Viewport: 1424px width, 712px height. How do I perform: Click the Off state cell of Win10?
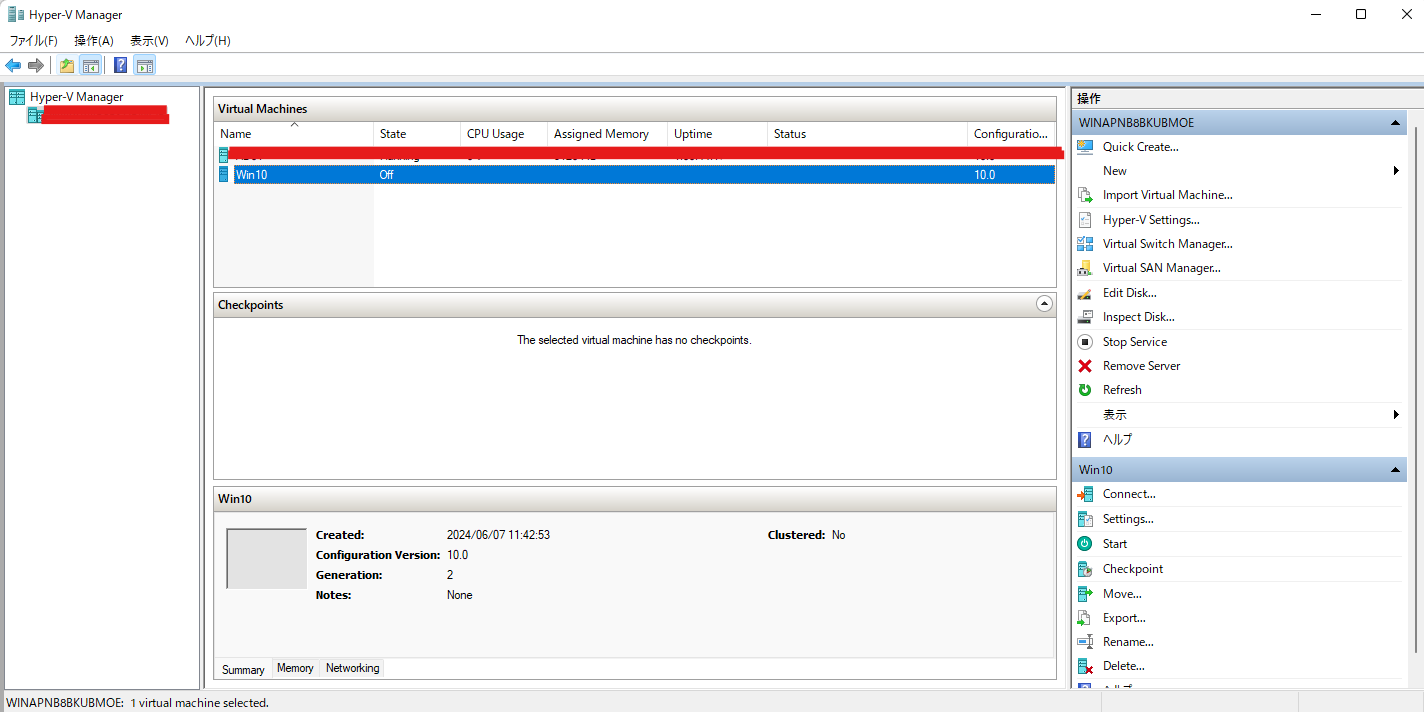click(386, 175)
